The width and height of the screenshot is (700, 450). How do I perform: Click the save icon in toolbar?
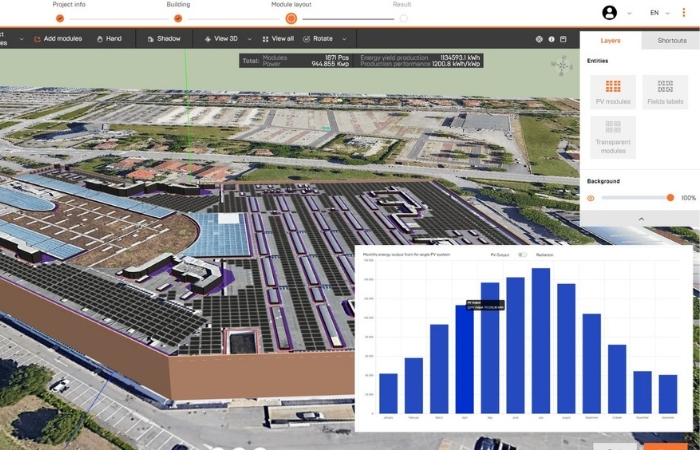point(563,39)
